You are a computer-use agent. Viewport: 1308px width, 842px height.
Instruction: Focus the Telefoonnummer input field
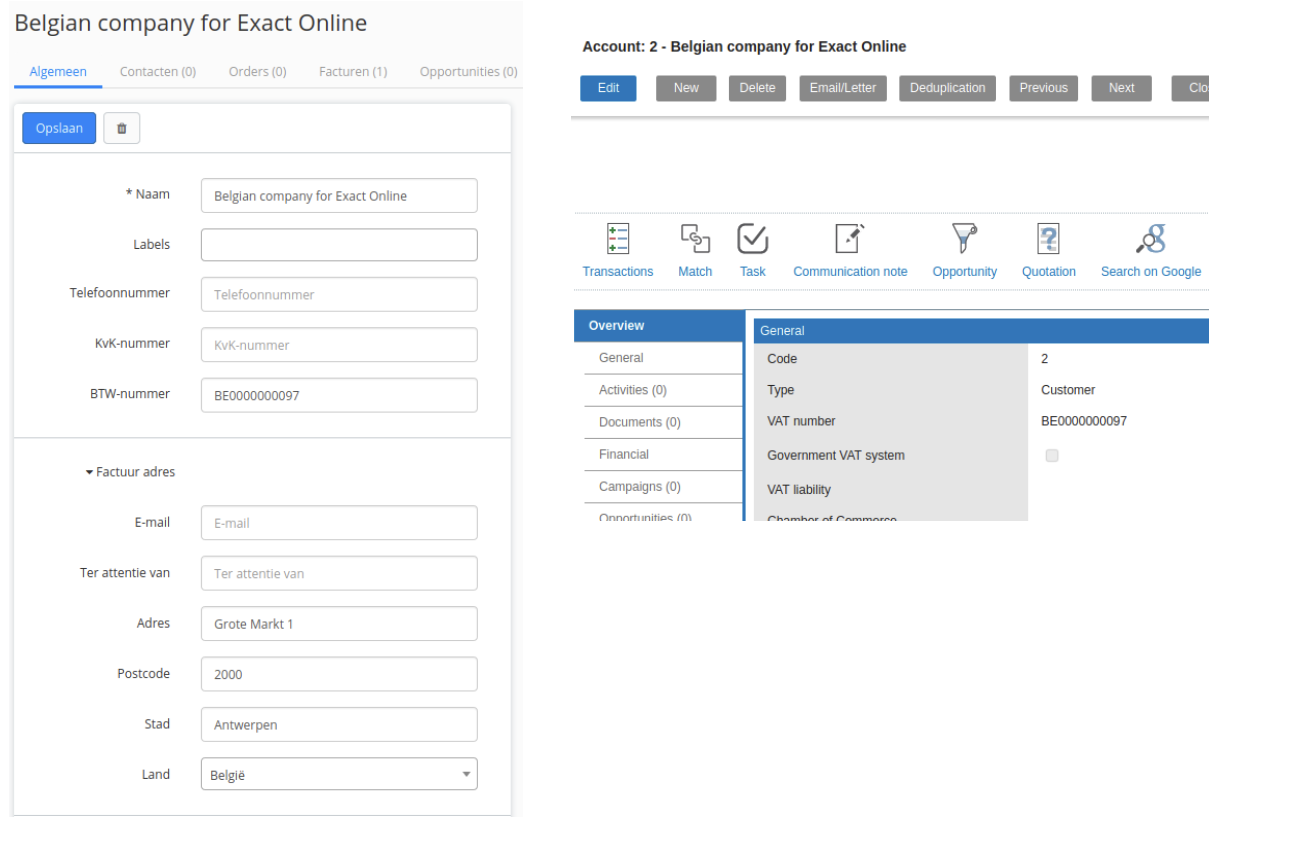point(339,295)
